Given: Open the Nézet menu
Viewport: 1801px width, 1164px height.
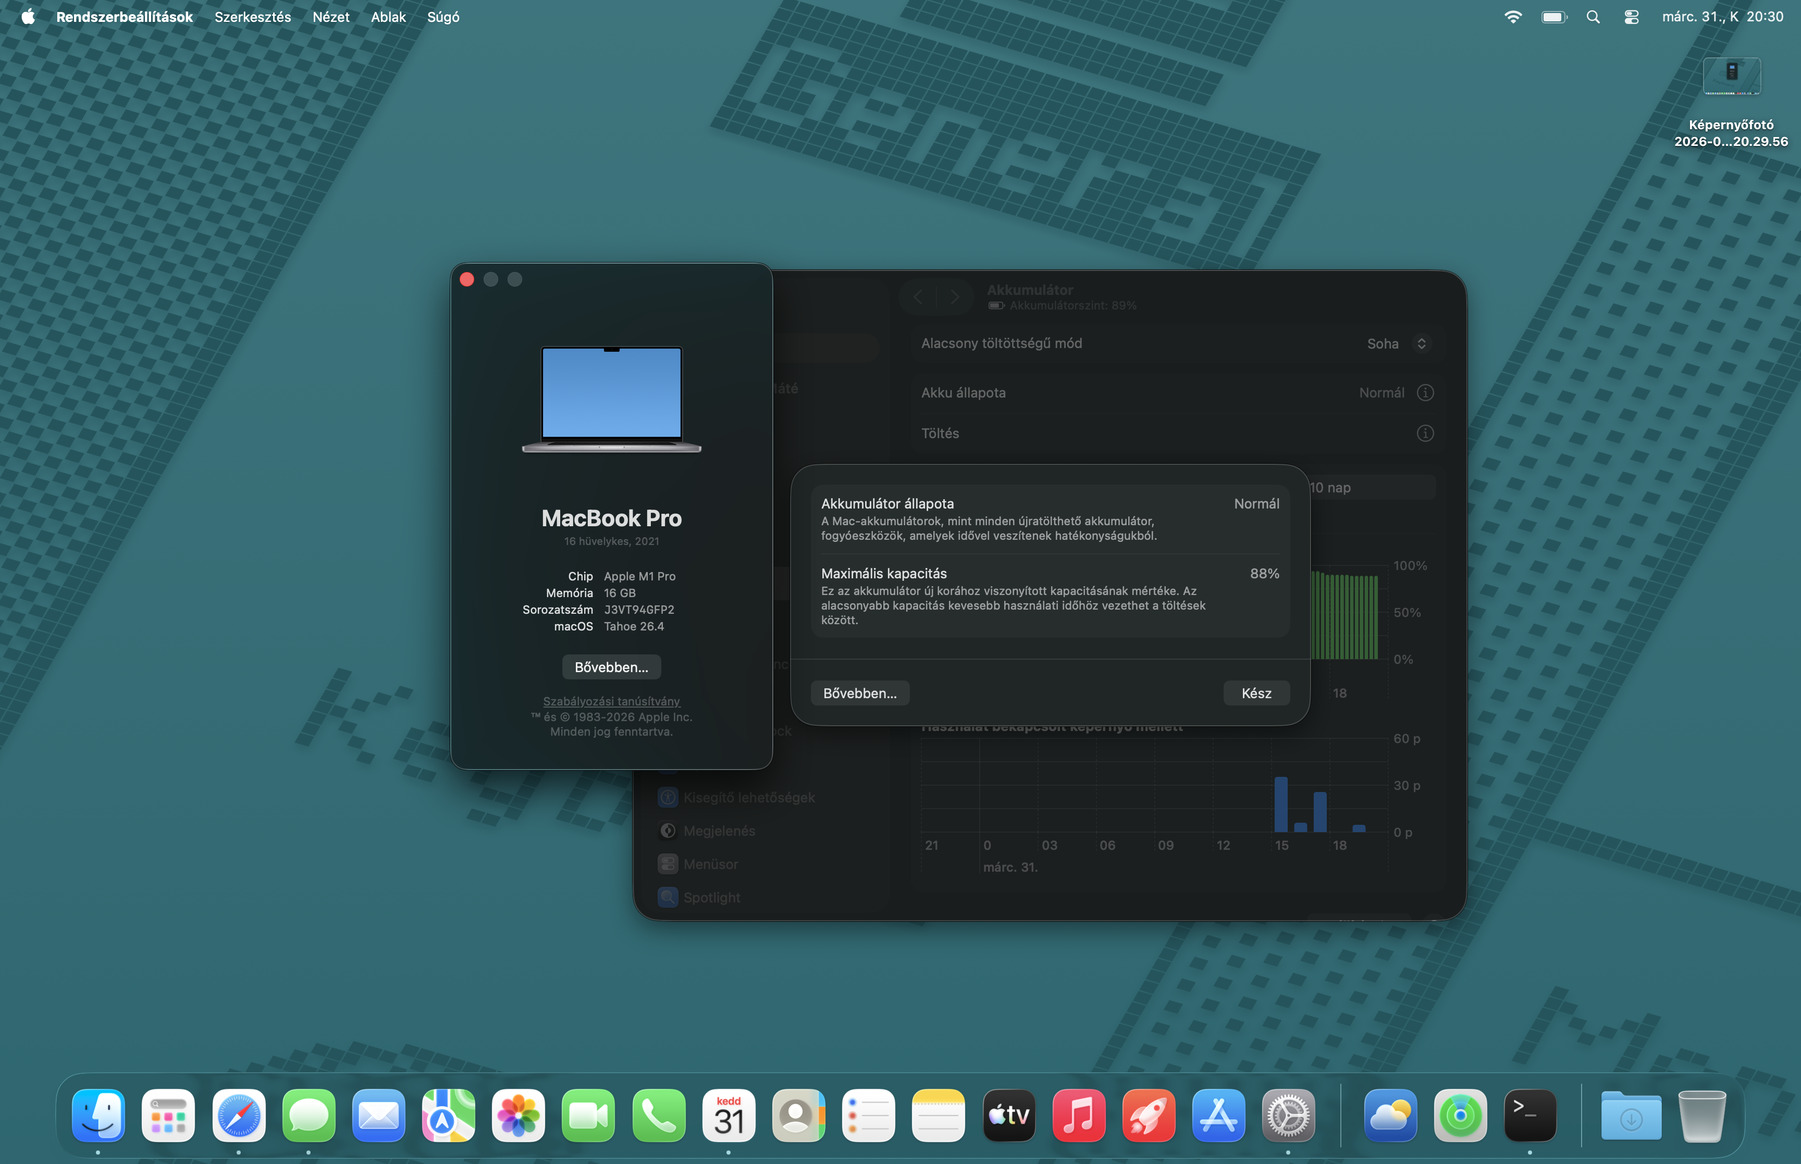Looking at the screenshot, I should pos(331,17).
